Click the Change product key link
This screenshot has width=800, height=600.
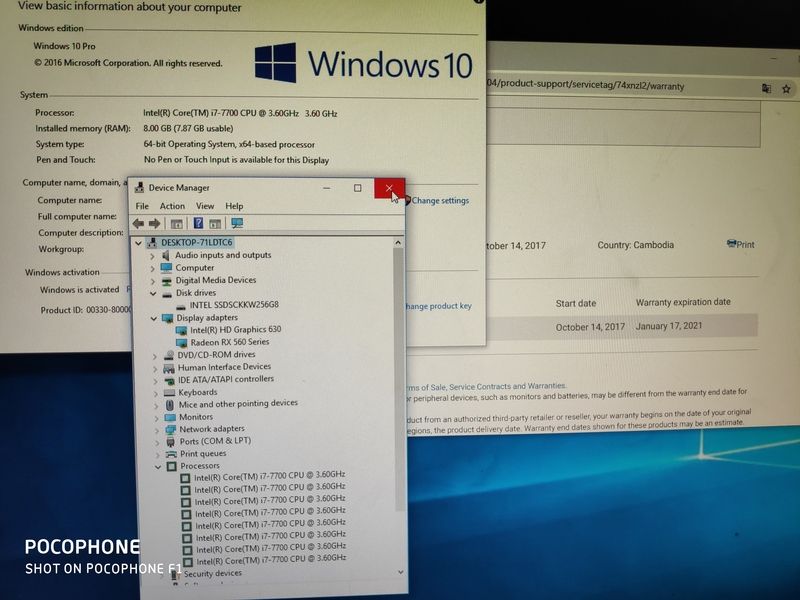coord(439,306)
